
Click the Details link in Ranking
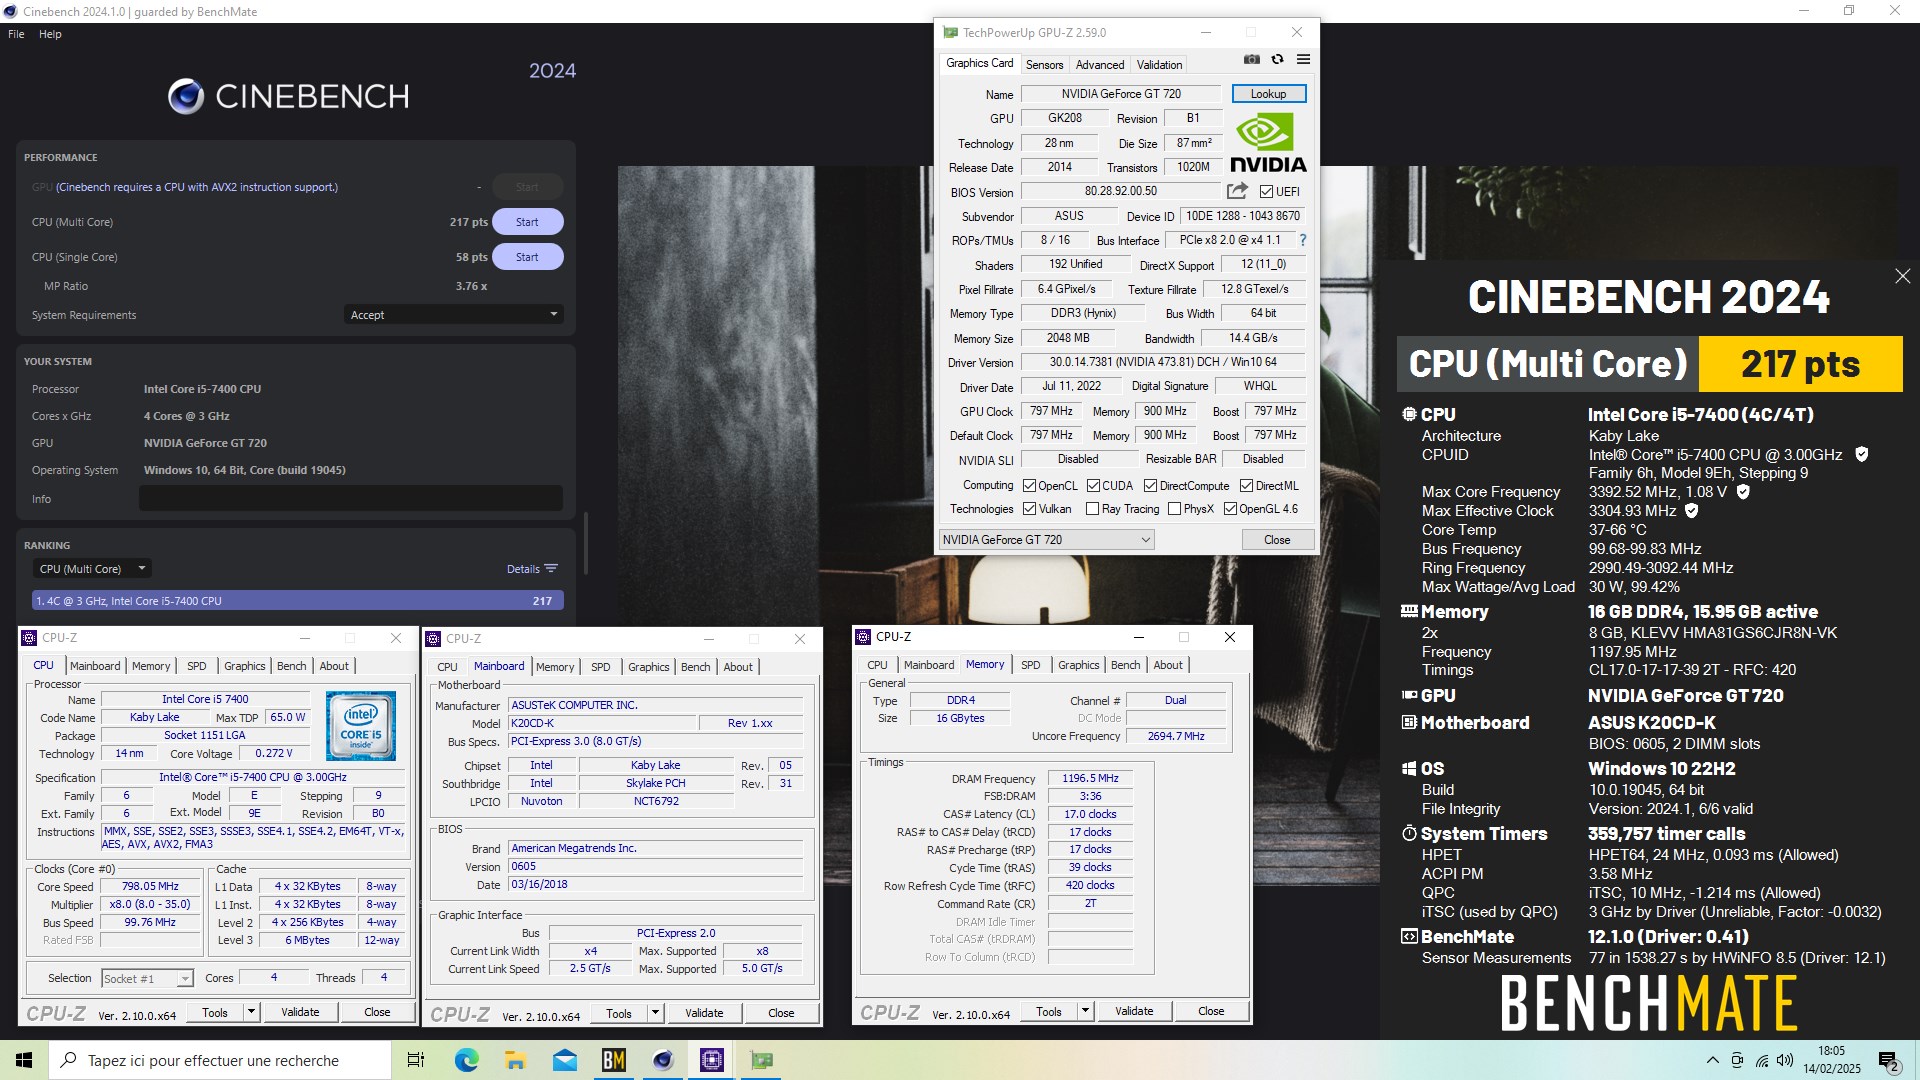point(523,569)
